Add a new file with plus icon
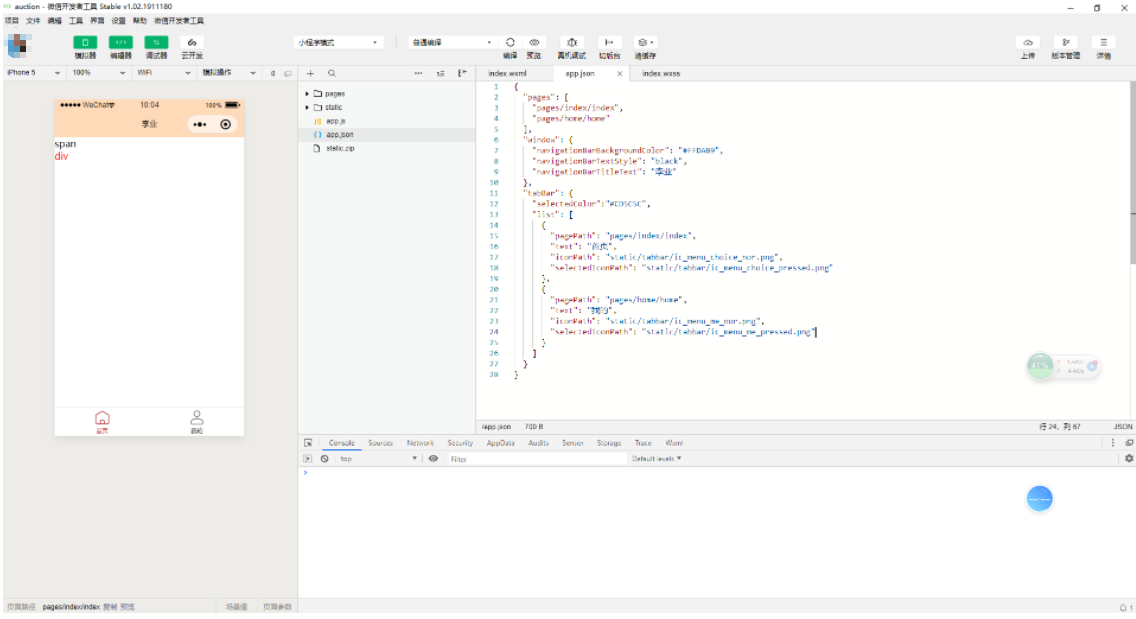 (310, 74)
